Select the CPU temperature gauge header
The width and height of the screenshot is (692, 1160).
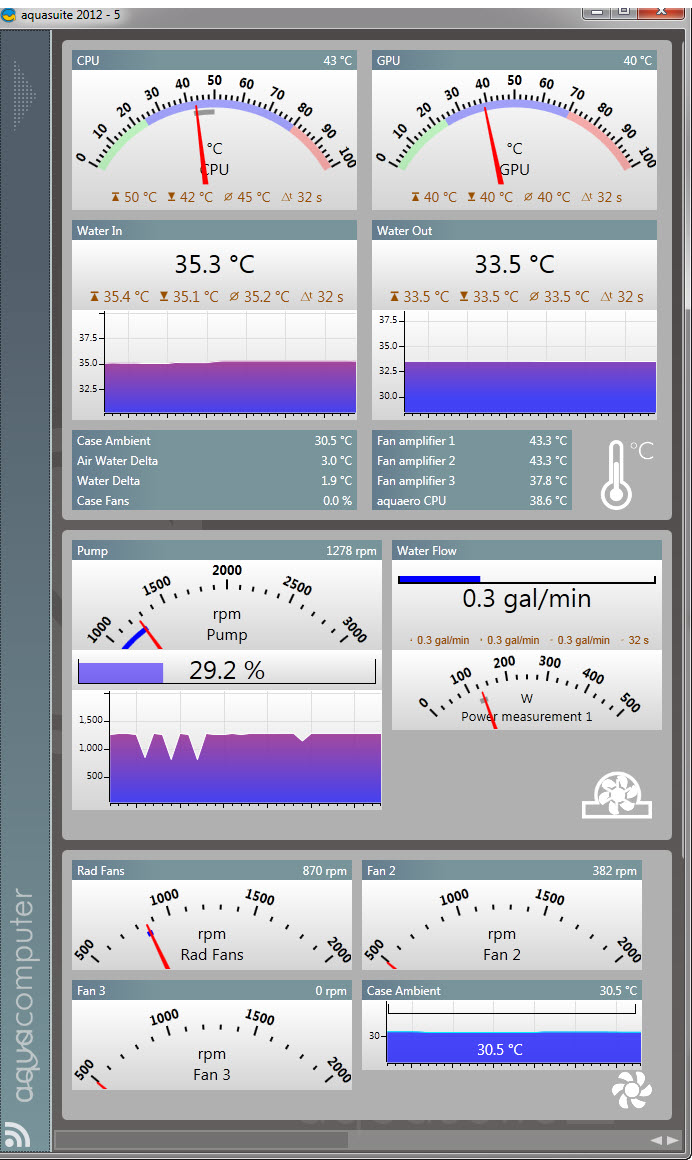pos(214,61)
